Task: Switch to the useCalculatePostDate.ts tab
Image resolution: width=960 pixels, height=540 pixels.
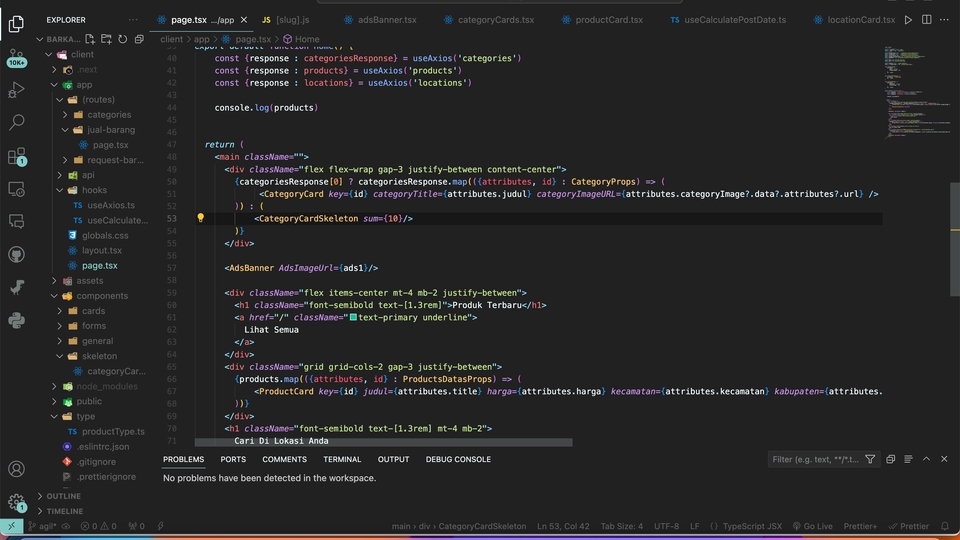Action: click(729, 20)
